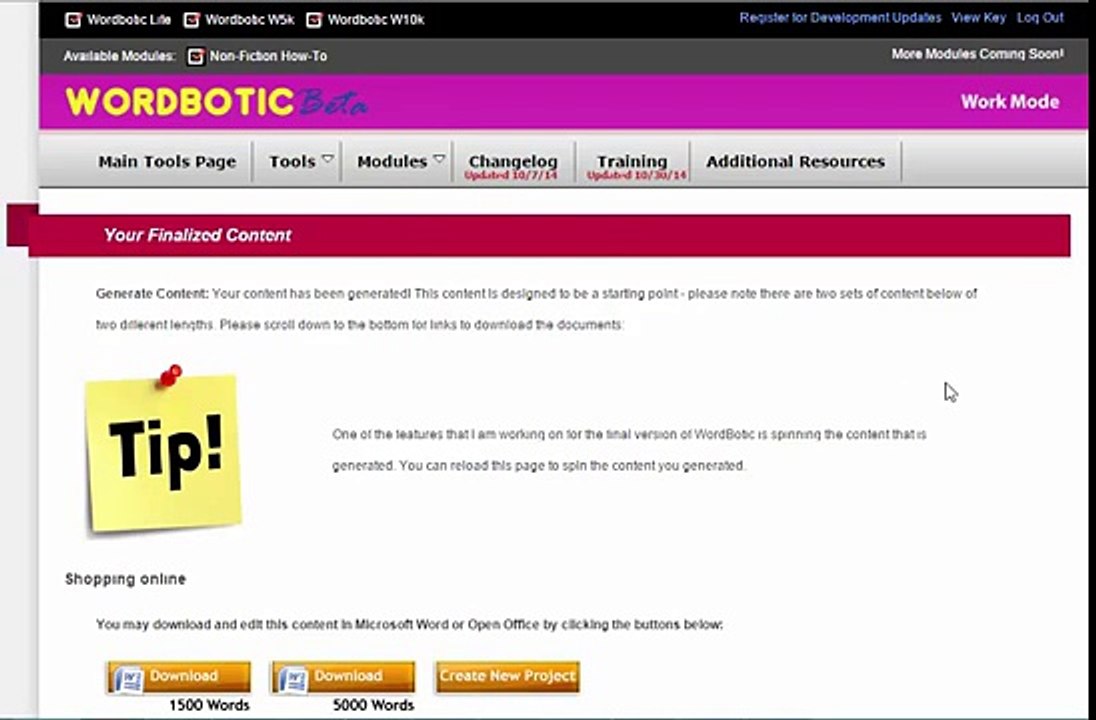Viewport: 1096px width, 720px height.
Task: Open the Modules menu
Action: point(392,161)
